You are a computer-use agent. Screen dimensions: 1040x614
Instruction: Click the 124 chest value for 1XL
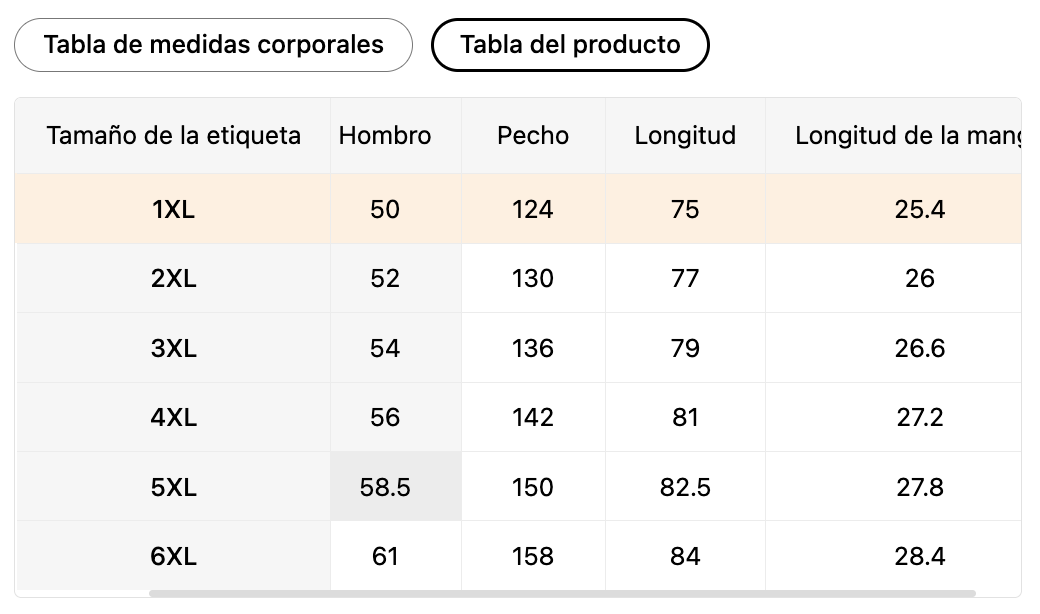click(533, 209)
